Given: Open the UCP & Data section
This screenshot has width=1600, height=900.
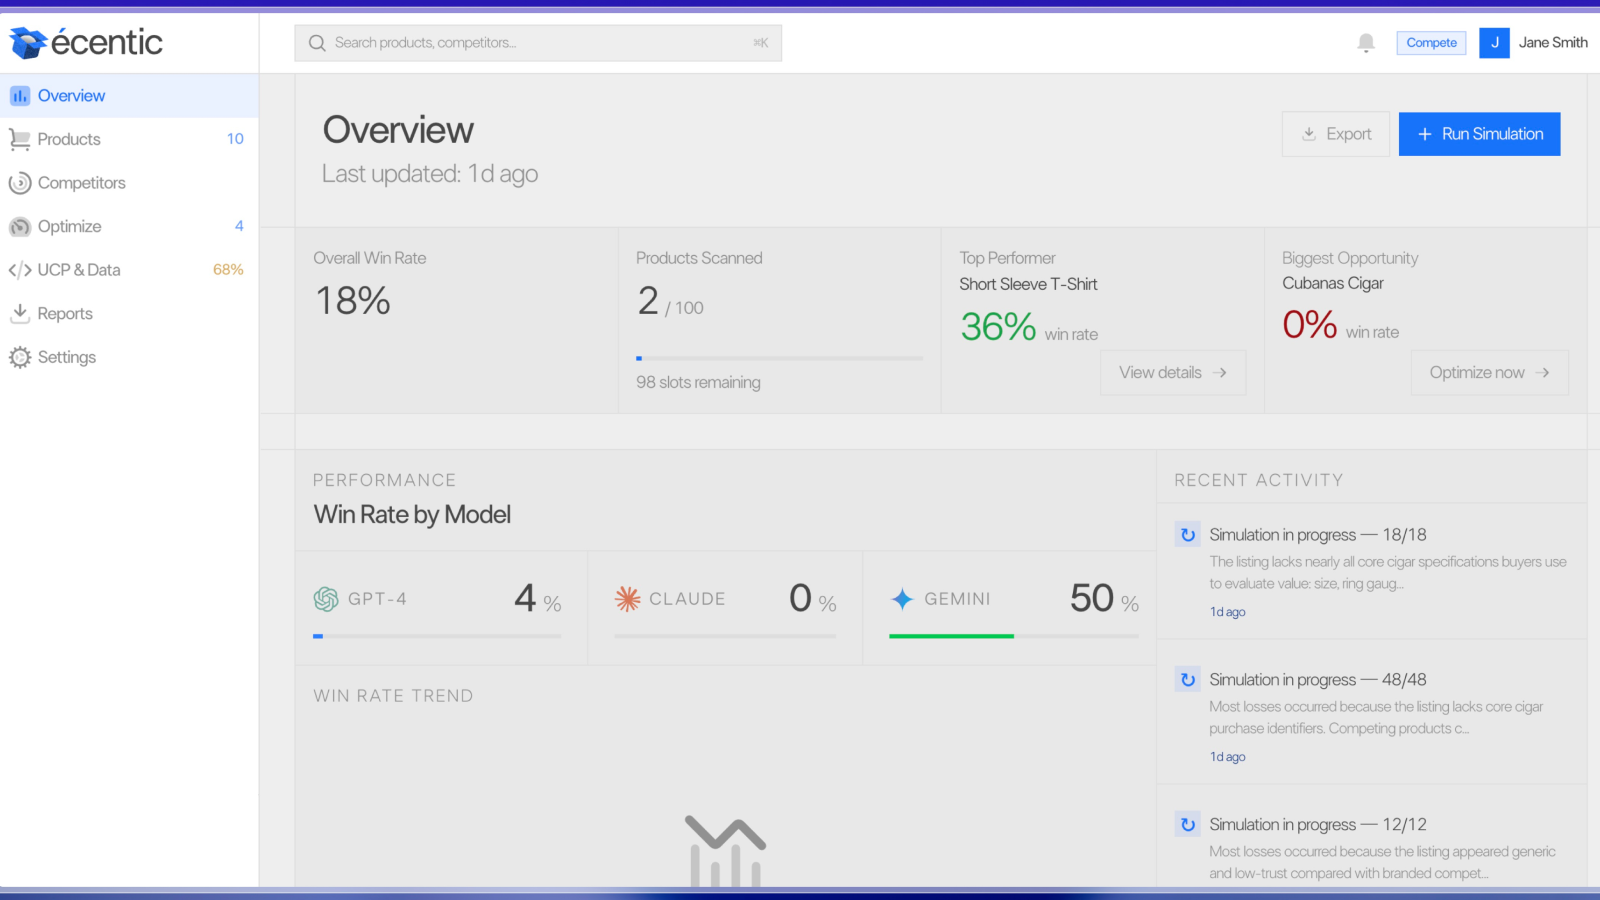Looking at the screenshot, I should (129, 270).
